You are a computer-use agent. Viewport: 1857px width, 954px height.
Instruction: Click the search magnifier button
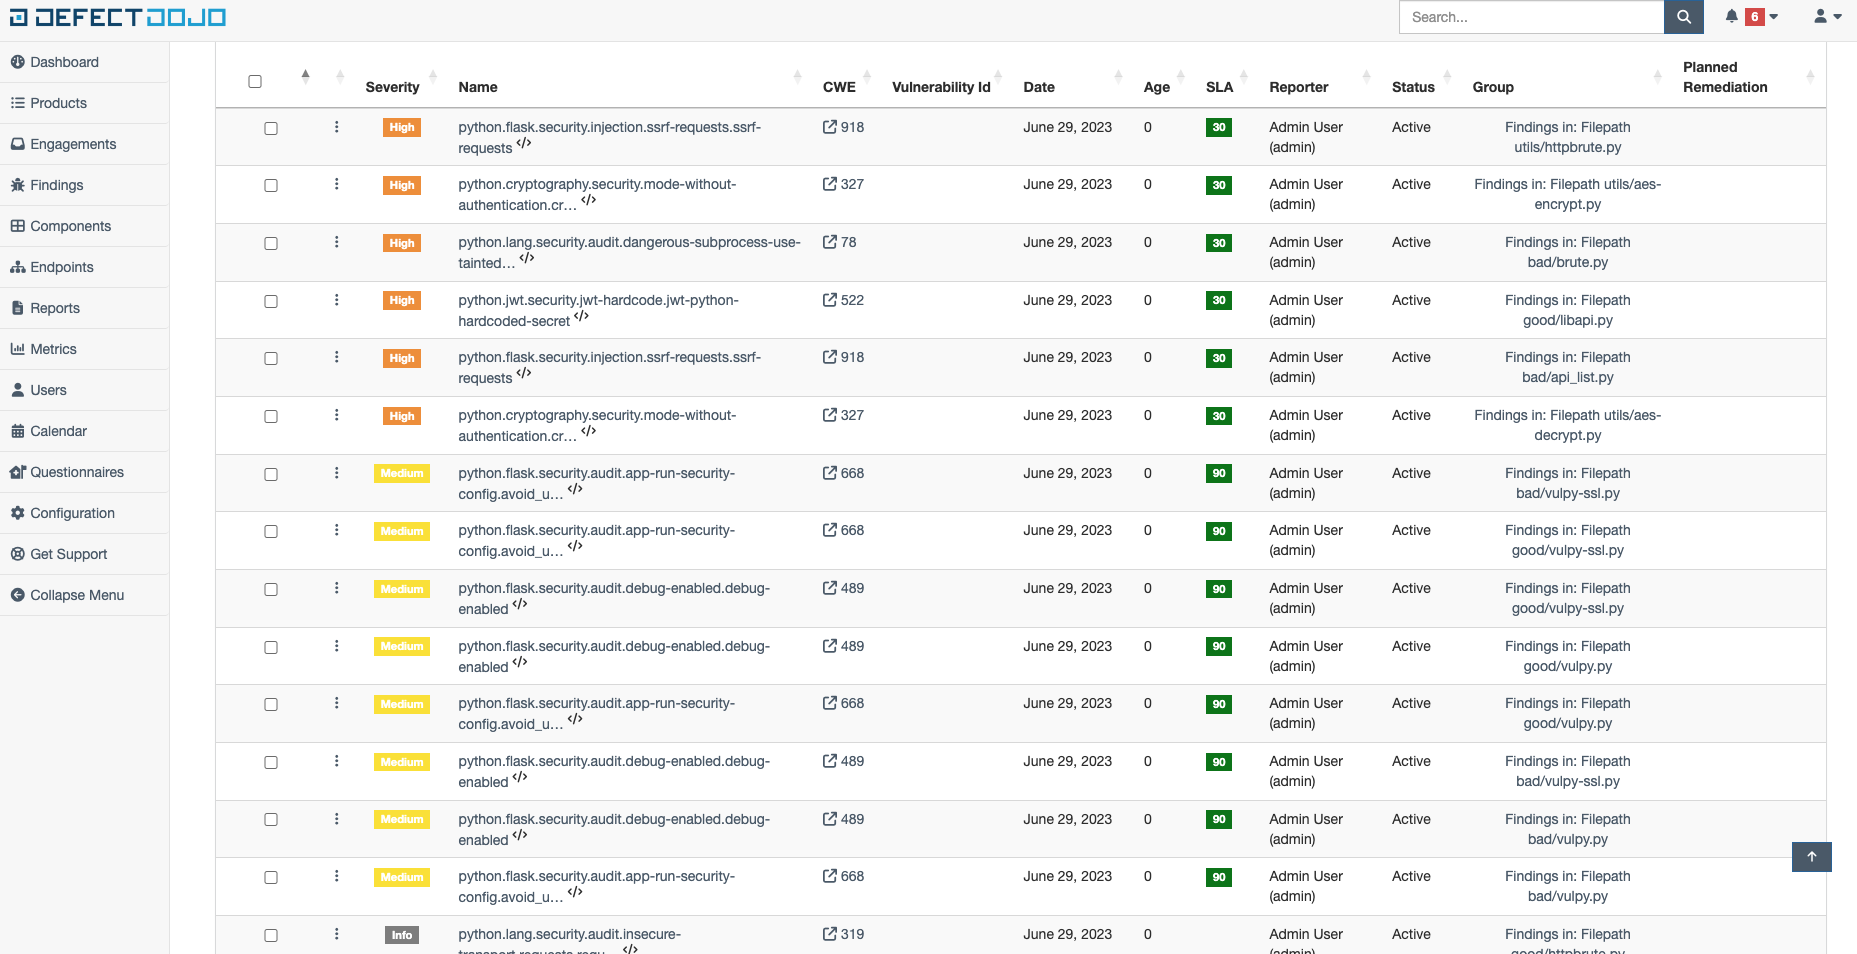[1684, 17]
